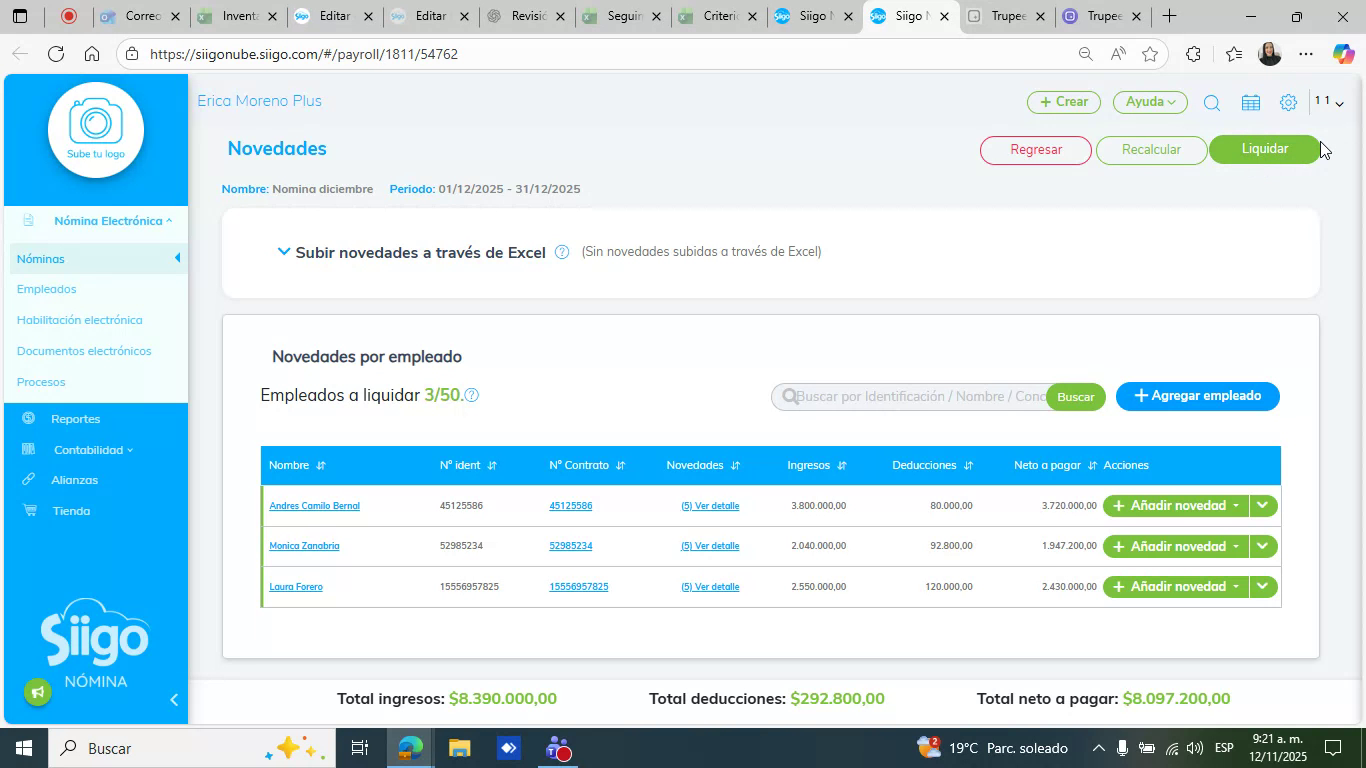The image size is (1366, 768).
Task: Open the user account dropdown arrow
Action: click(x=1339, y=103)
